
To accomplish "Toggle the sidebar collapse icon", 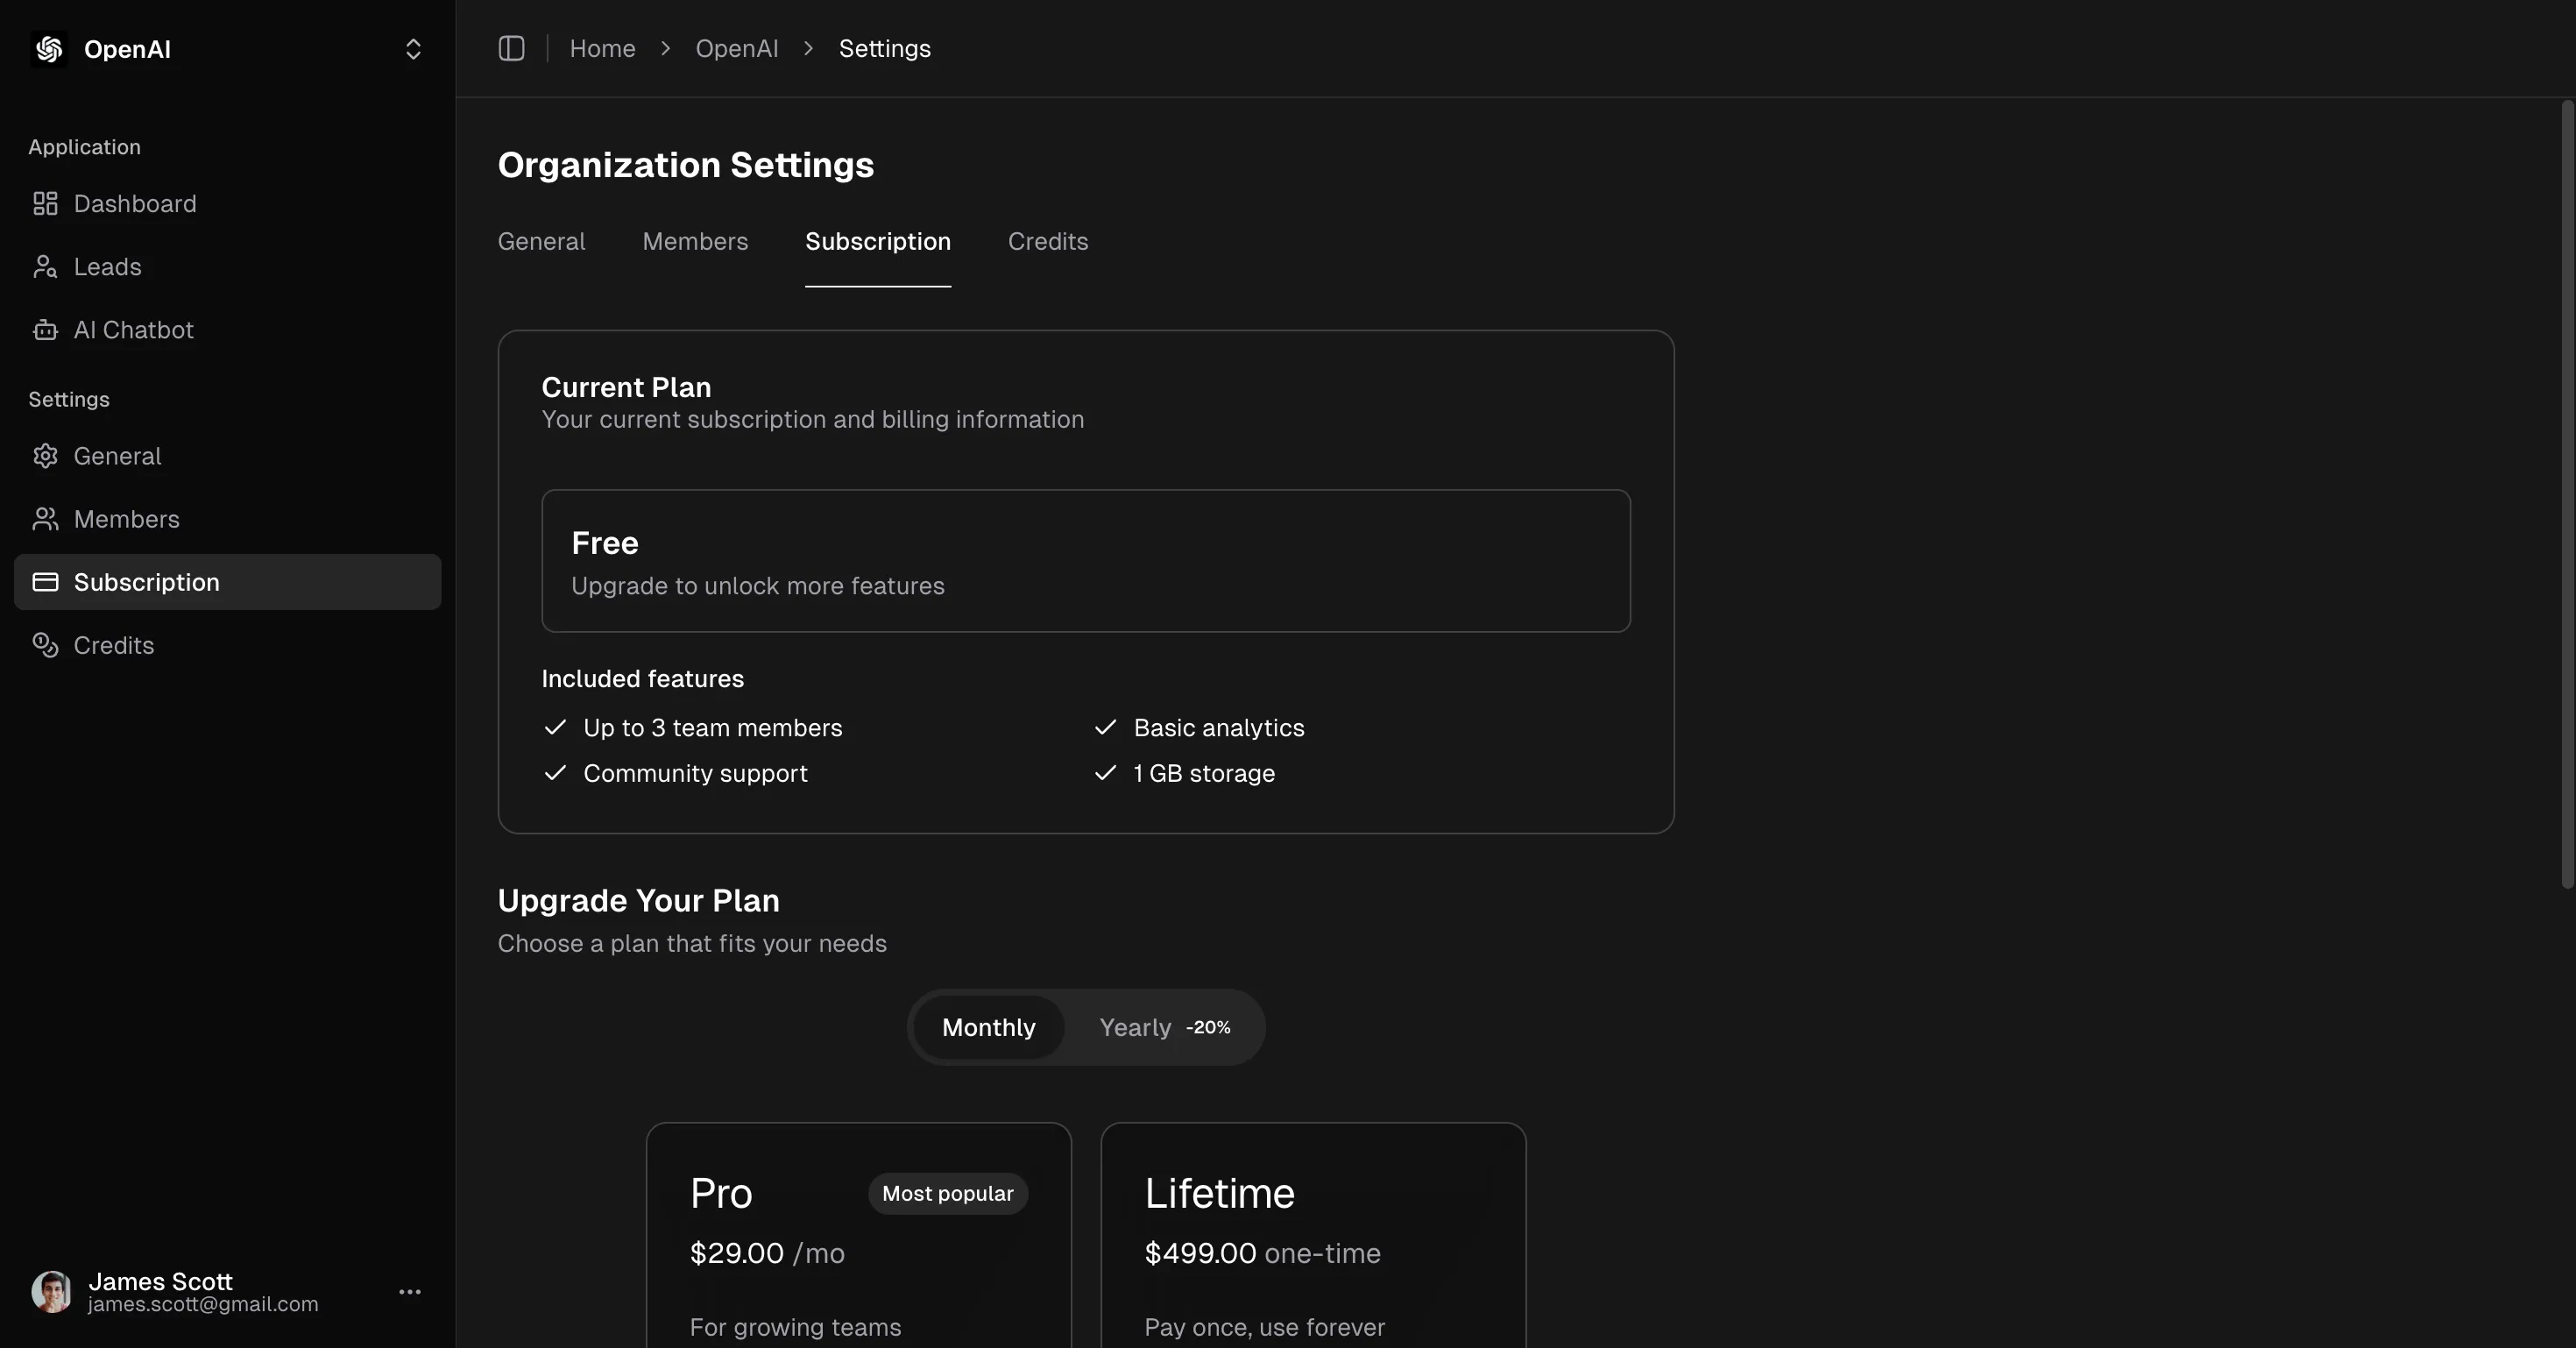I will coord(511,48).
